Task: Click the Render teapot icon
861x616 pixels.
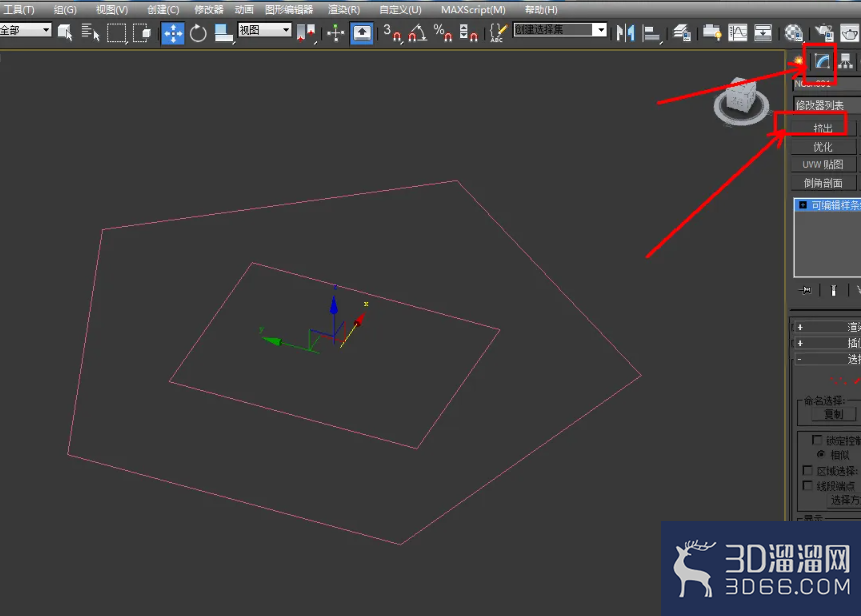Action: point(849,33)
